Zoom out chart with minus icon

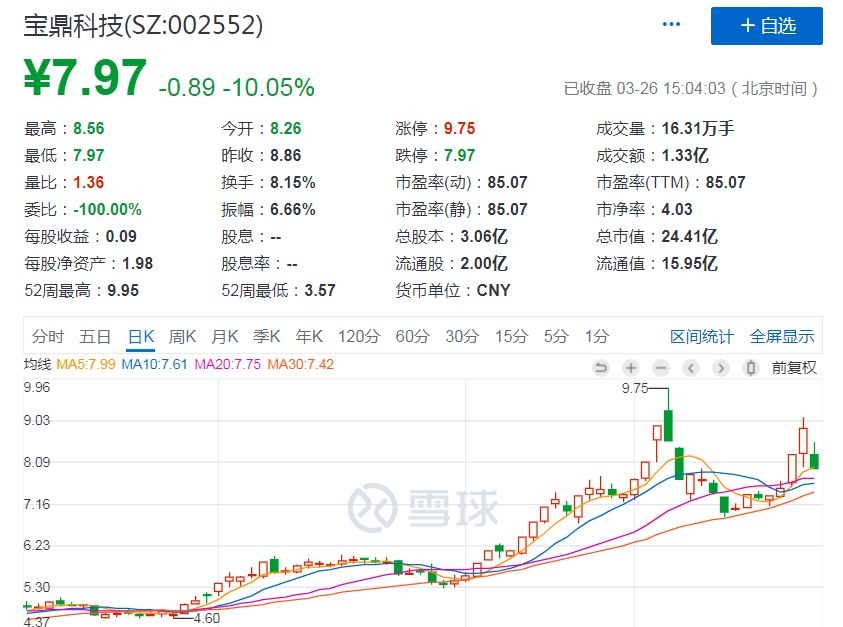point(661,368)
